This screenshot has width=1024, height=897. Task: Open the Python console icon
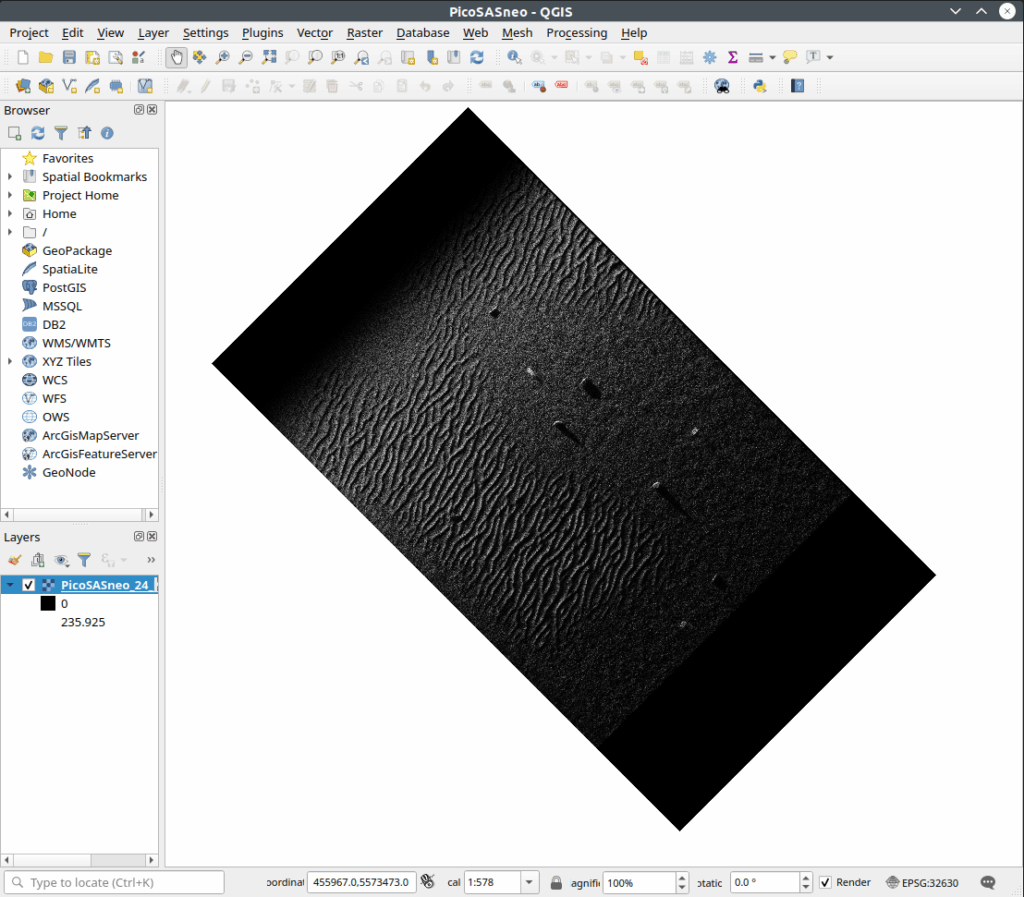click(760, 86)
